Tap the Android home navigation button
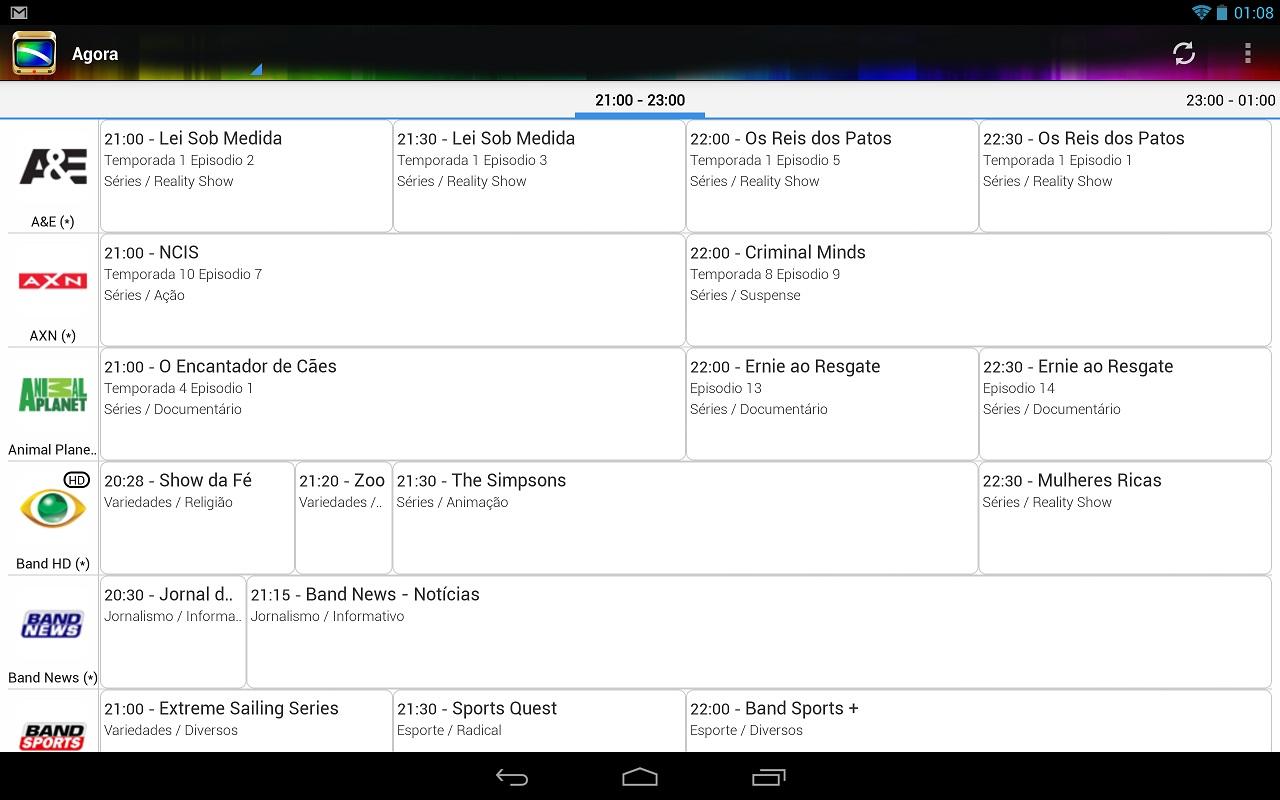This screenshot has height=800, width=1280. coord(640,777)
